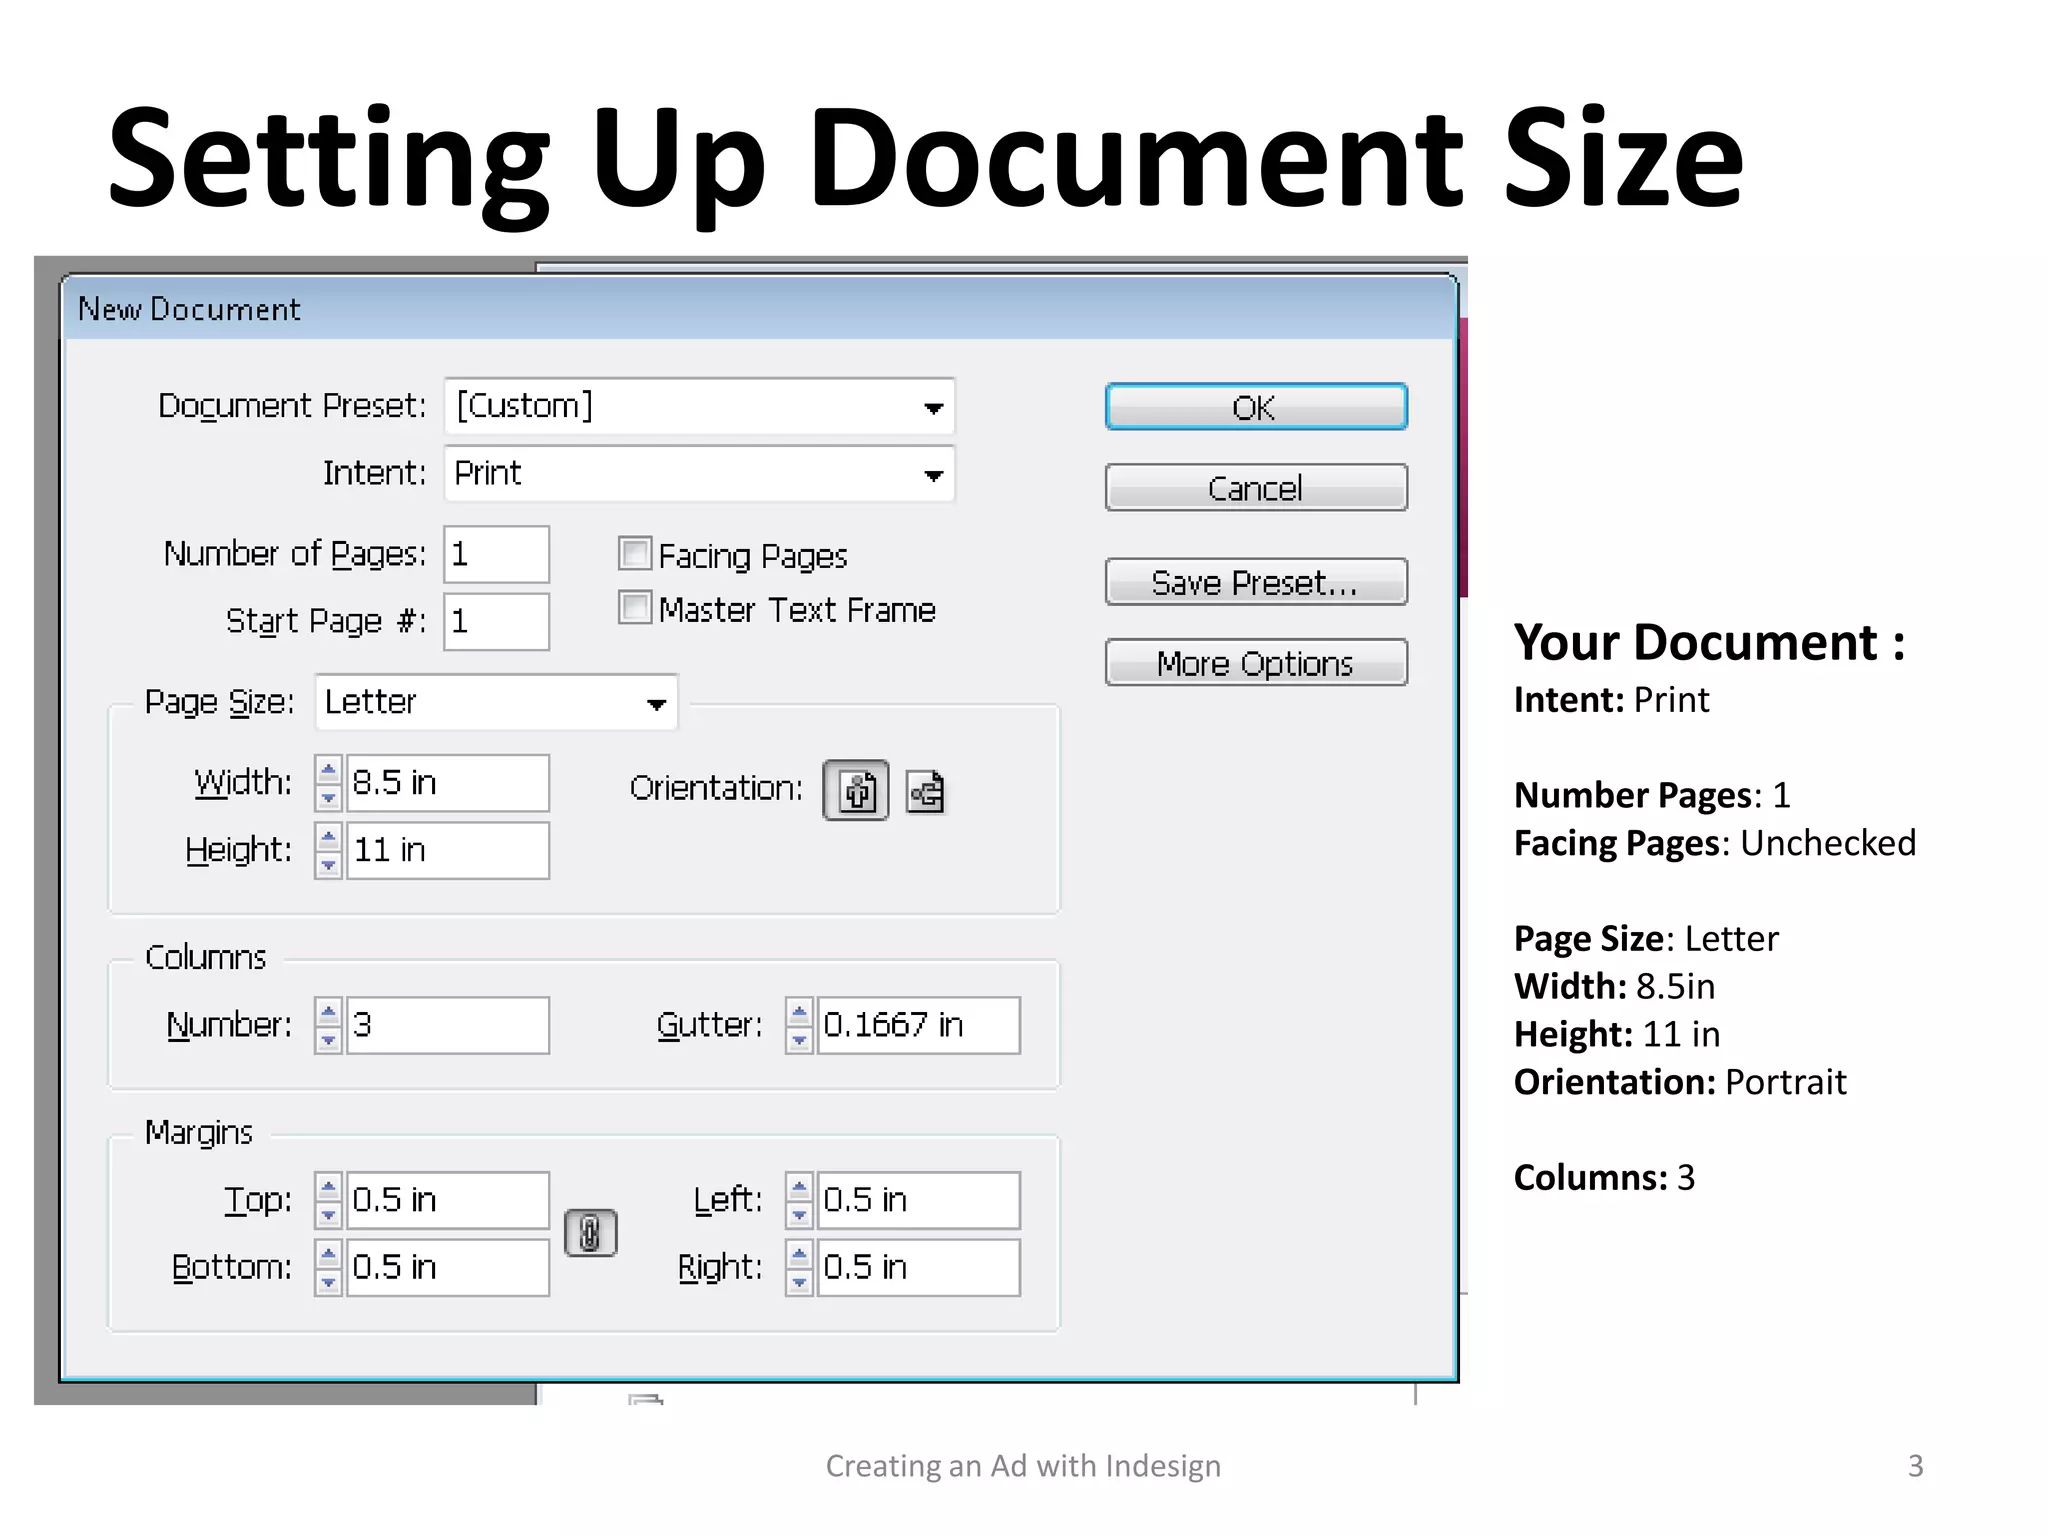Increase Gutter with the up stepper
Image resolution: width=2048 pixels, height=1536 pixels.
[x=799, y=1012]
